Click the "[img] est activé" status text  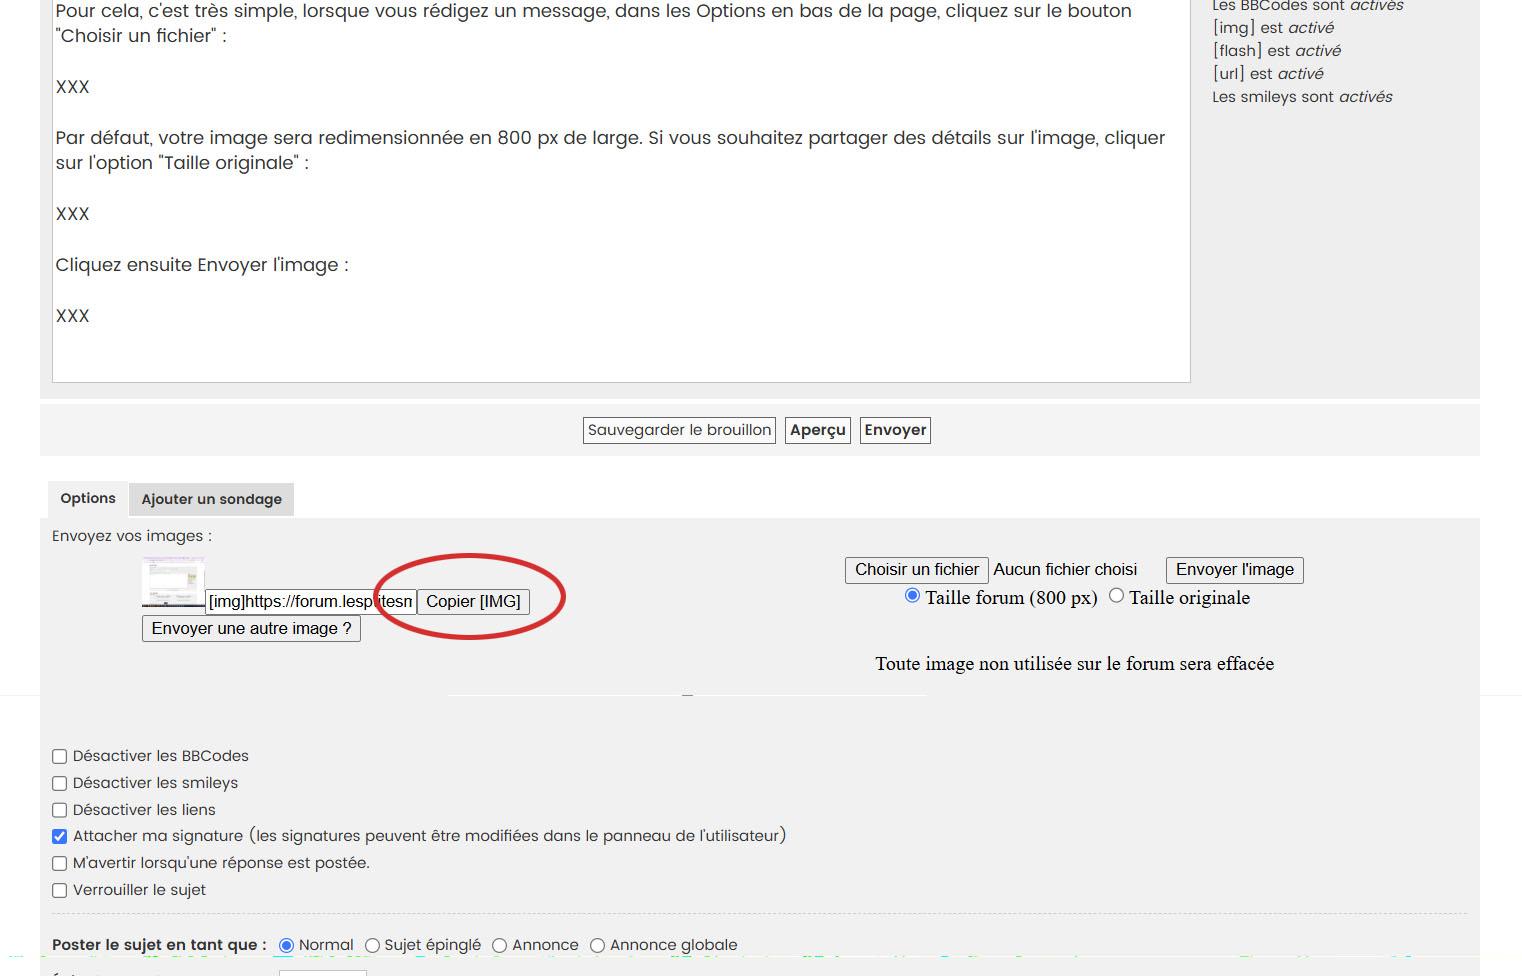coord(1273,28)
